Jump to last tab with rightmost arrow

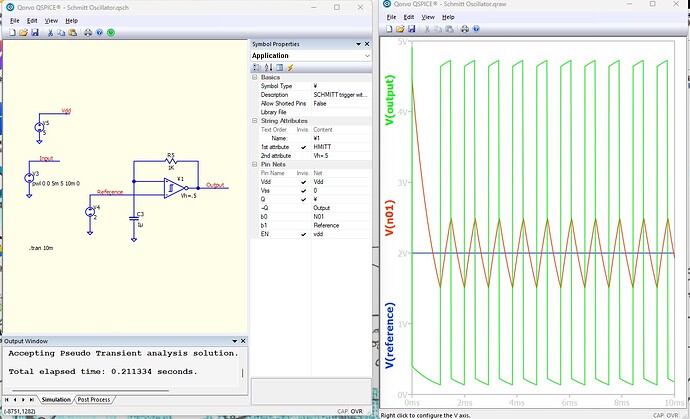pyautogui.click(x=32, y=400)
